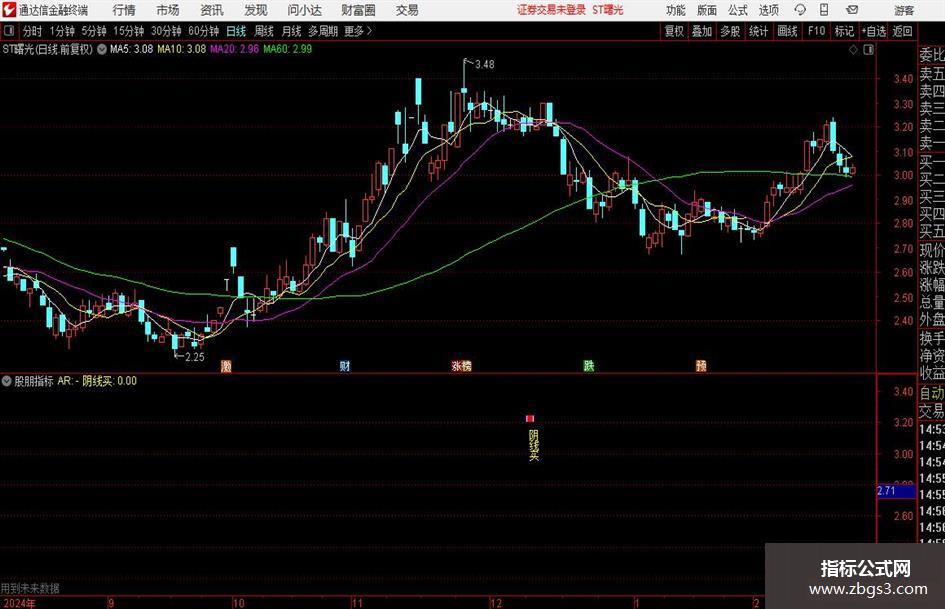The image size is (945, 609).
Task: Click the mobile phone icon
Action: [824, 10]
